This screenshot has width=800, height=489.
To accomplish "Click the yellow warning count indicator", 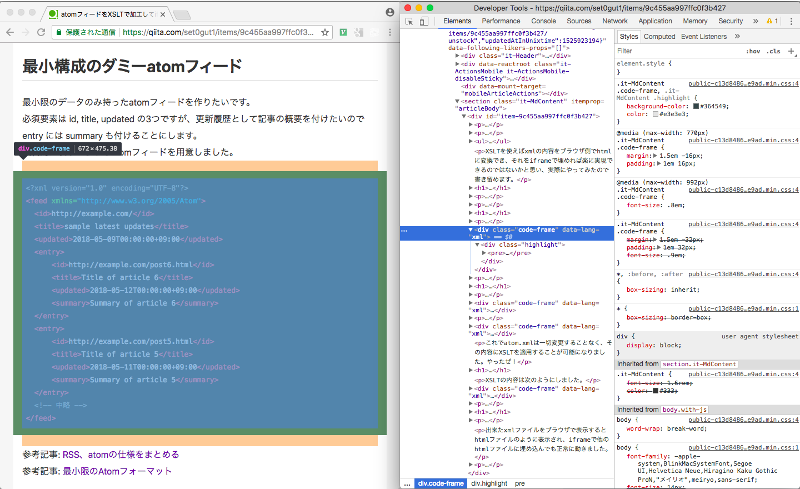I will [x=772, y=21].
